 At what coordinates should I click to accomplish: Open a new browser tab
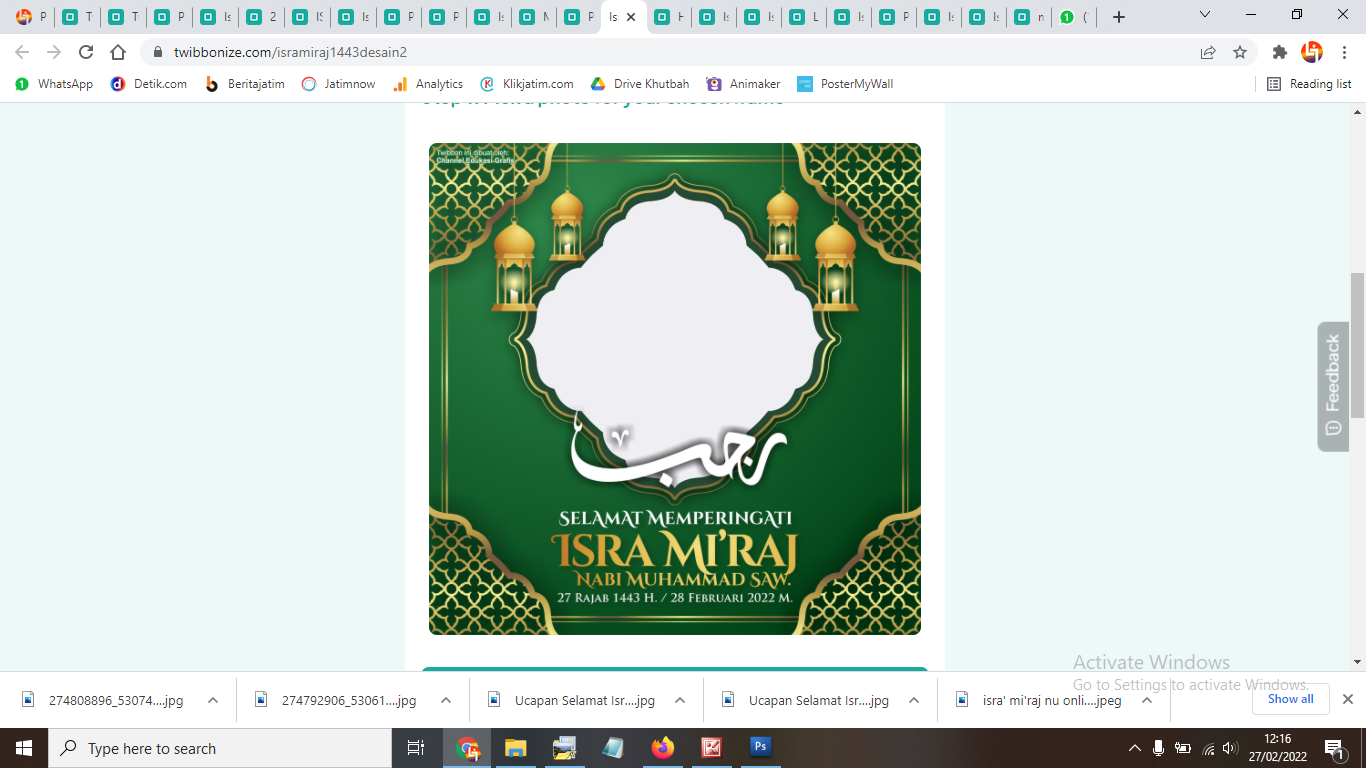1119,17
